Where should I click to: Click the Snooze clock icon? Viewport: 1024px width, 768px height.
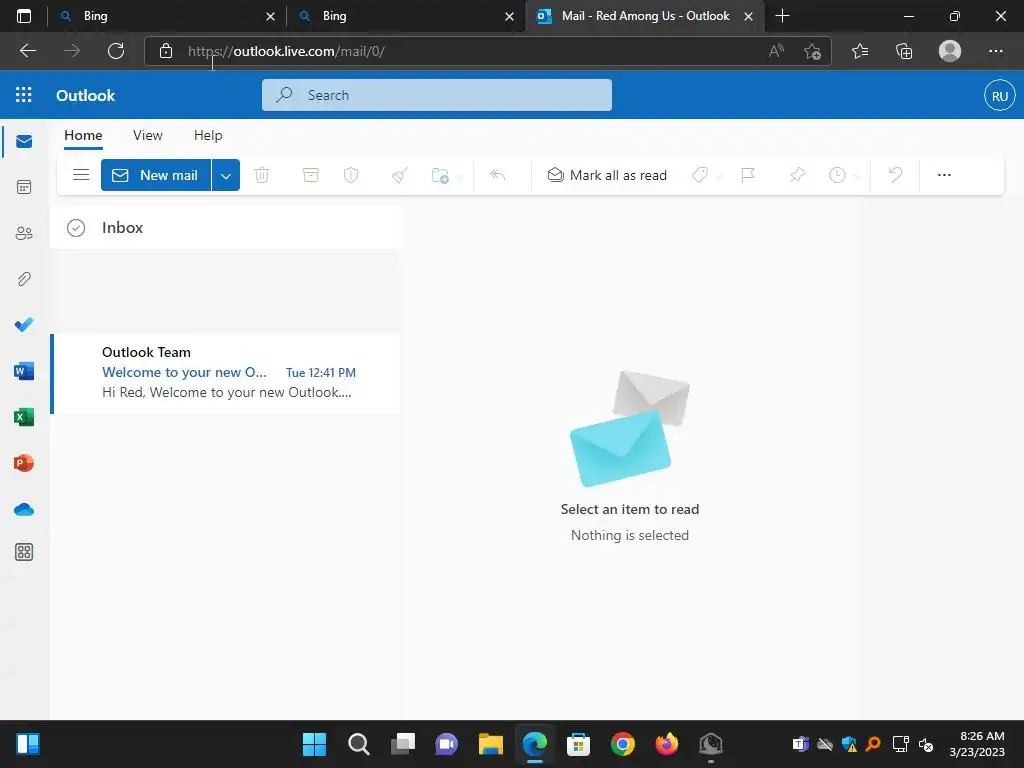[837, 175]
